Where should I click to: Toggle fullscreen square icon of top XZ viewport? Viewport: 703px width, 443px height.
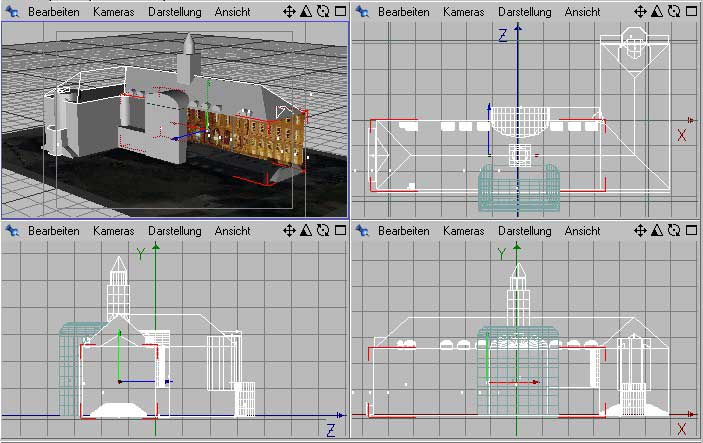[692, 11]
